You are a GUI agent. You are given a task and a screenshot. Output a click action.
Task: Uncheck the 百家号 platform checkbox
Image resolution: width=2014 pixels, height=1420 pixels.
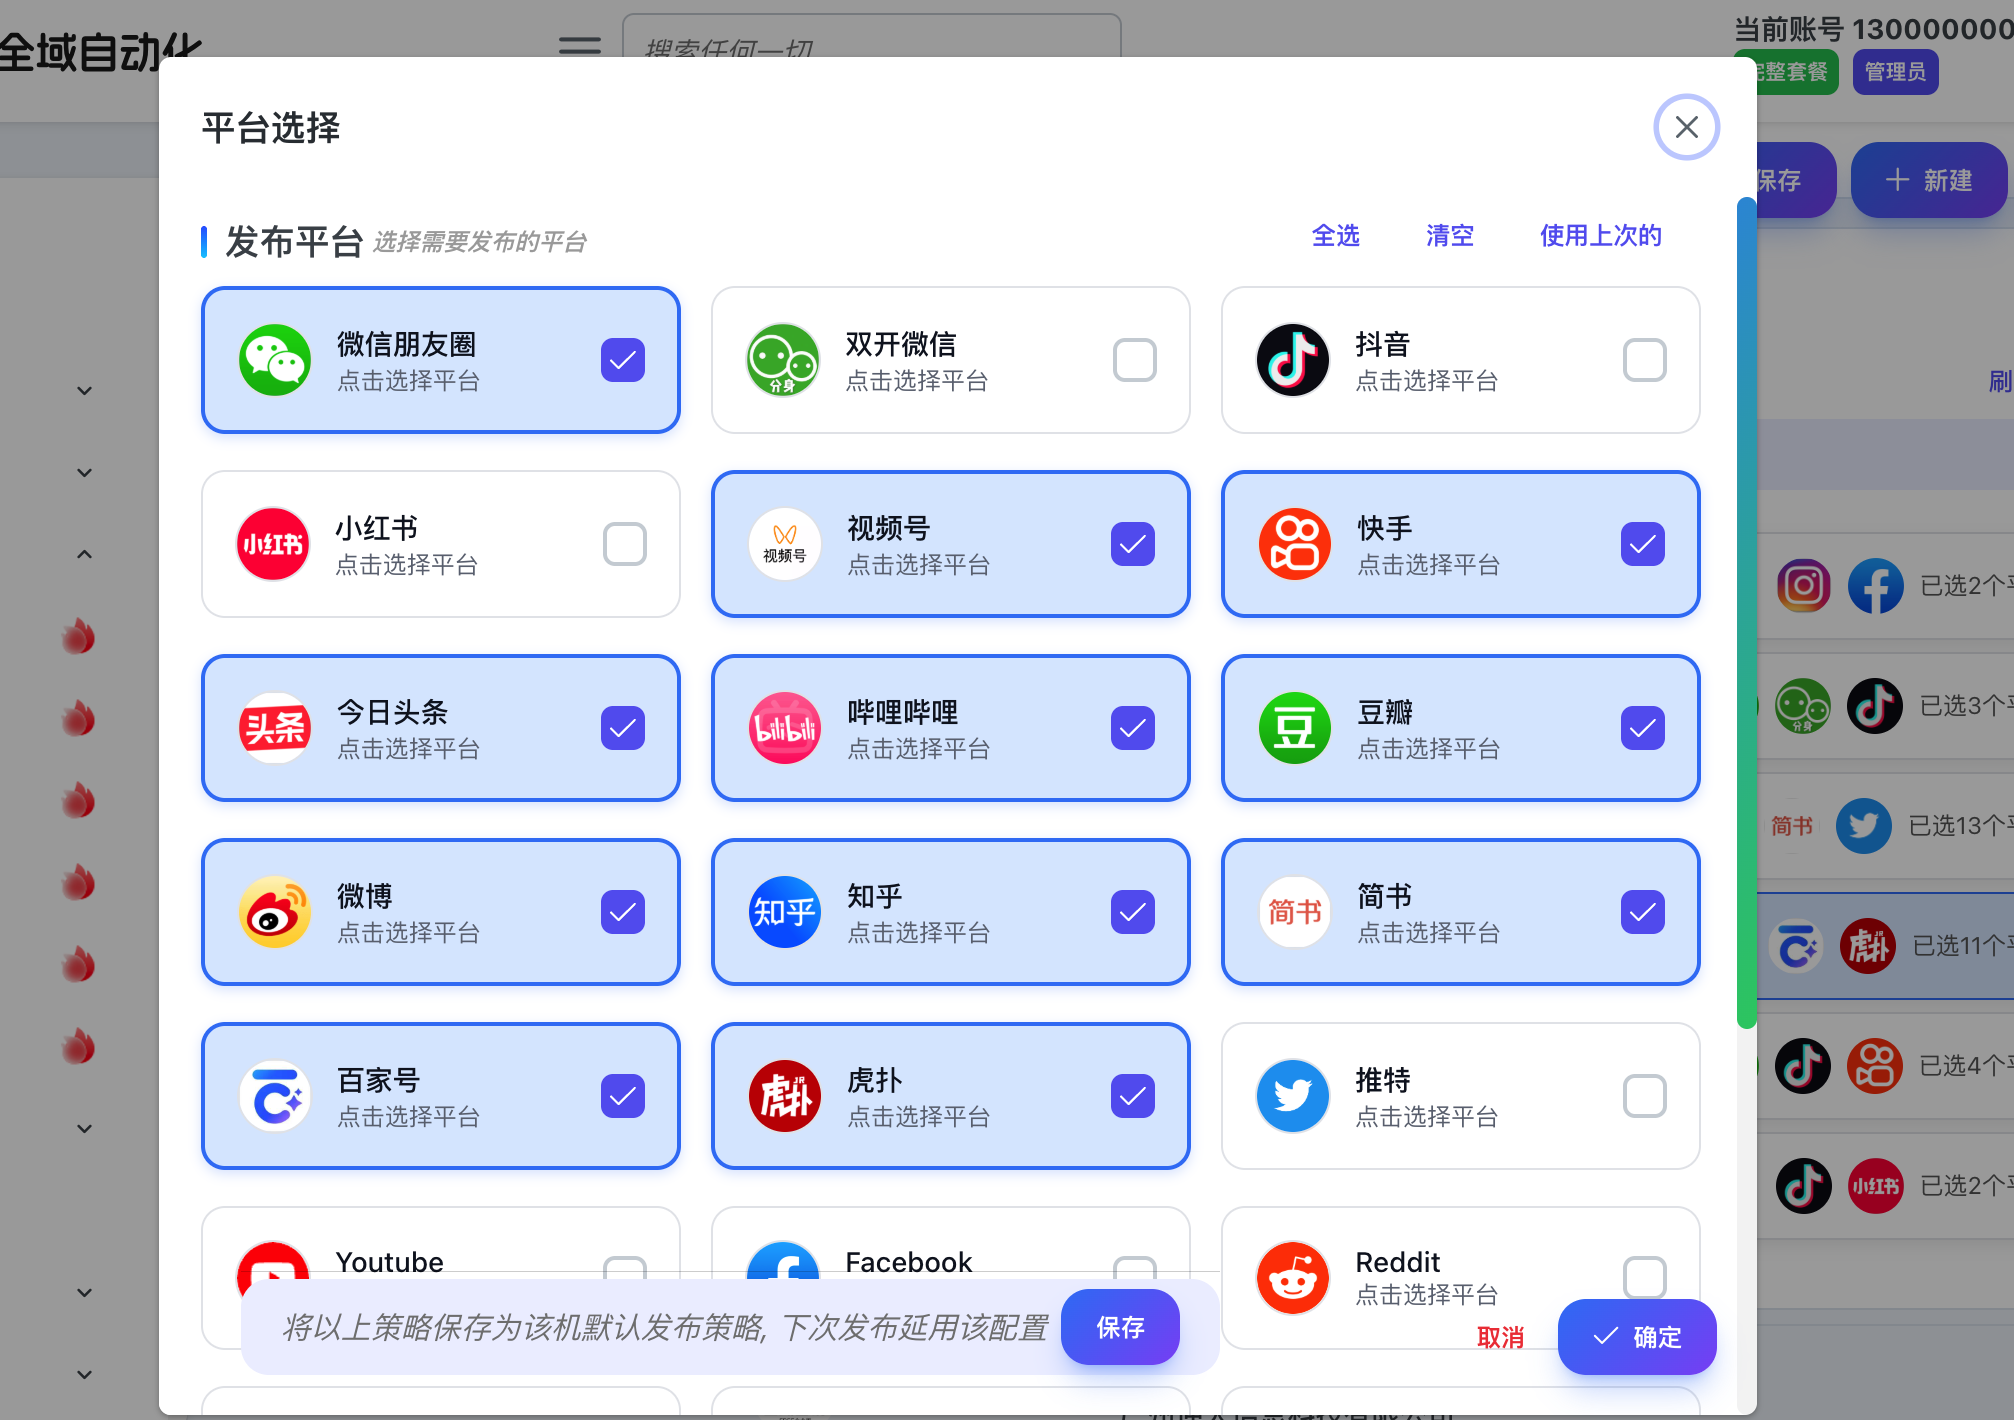622,1096
